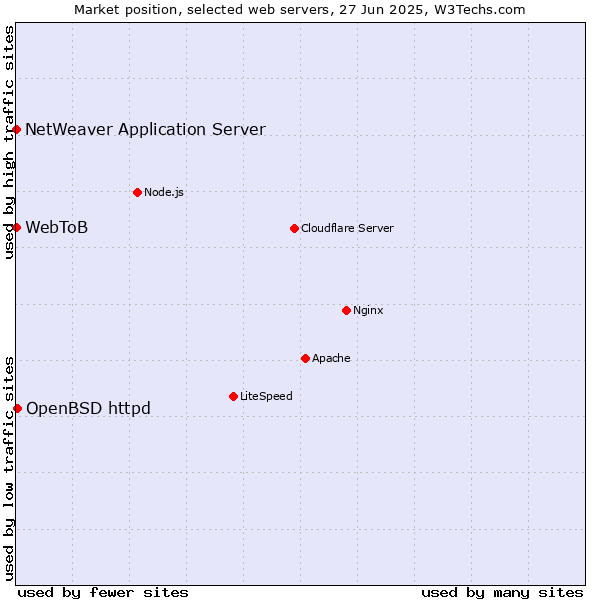Click the NetWeaver Application Server red data point
600x600 pixels.
click(x=16, y=129)
